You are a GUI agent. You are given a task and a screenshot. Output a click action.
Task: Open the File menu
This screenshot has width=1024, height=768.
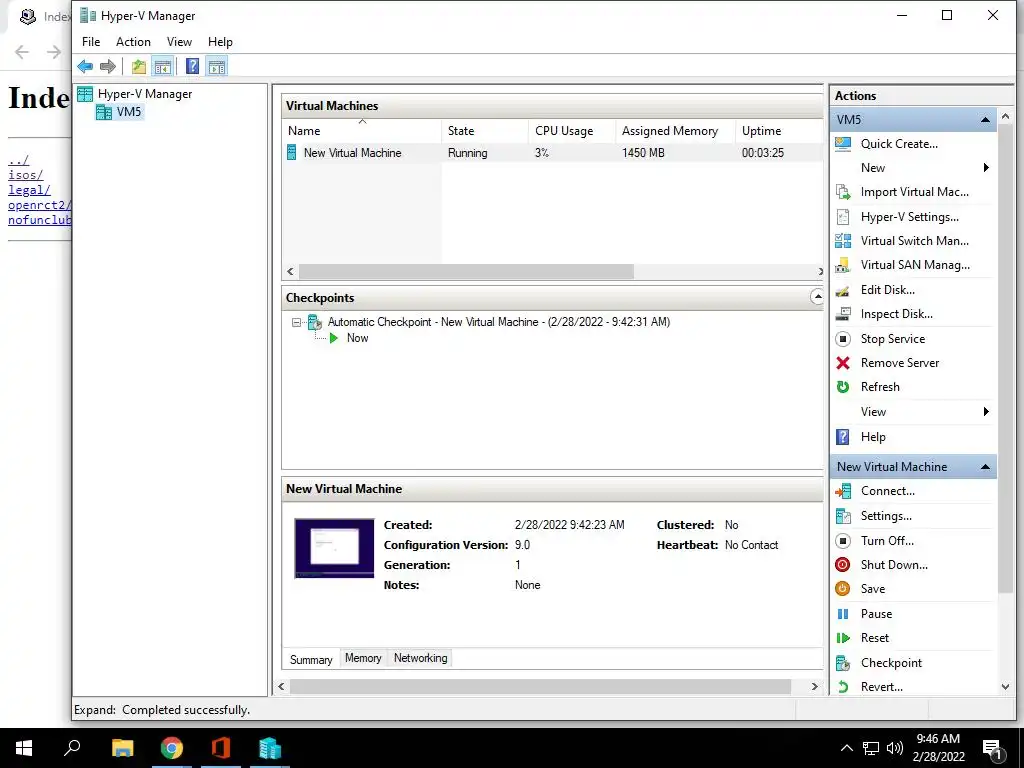pyautogui.click(x=91, y=42)
